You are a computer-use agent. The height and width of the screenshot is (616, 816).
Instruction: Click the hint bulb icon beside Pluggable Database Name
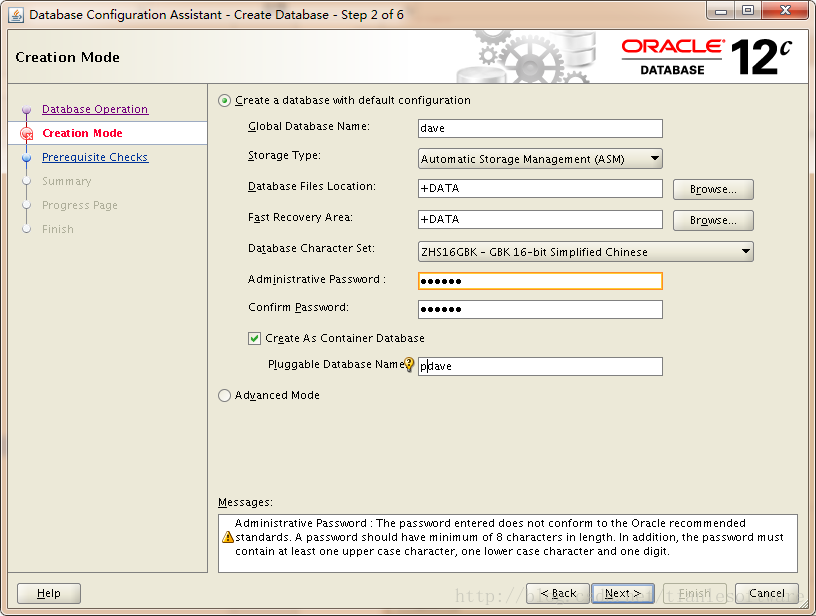coord(409,364)
